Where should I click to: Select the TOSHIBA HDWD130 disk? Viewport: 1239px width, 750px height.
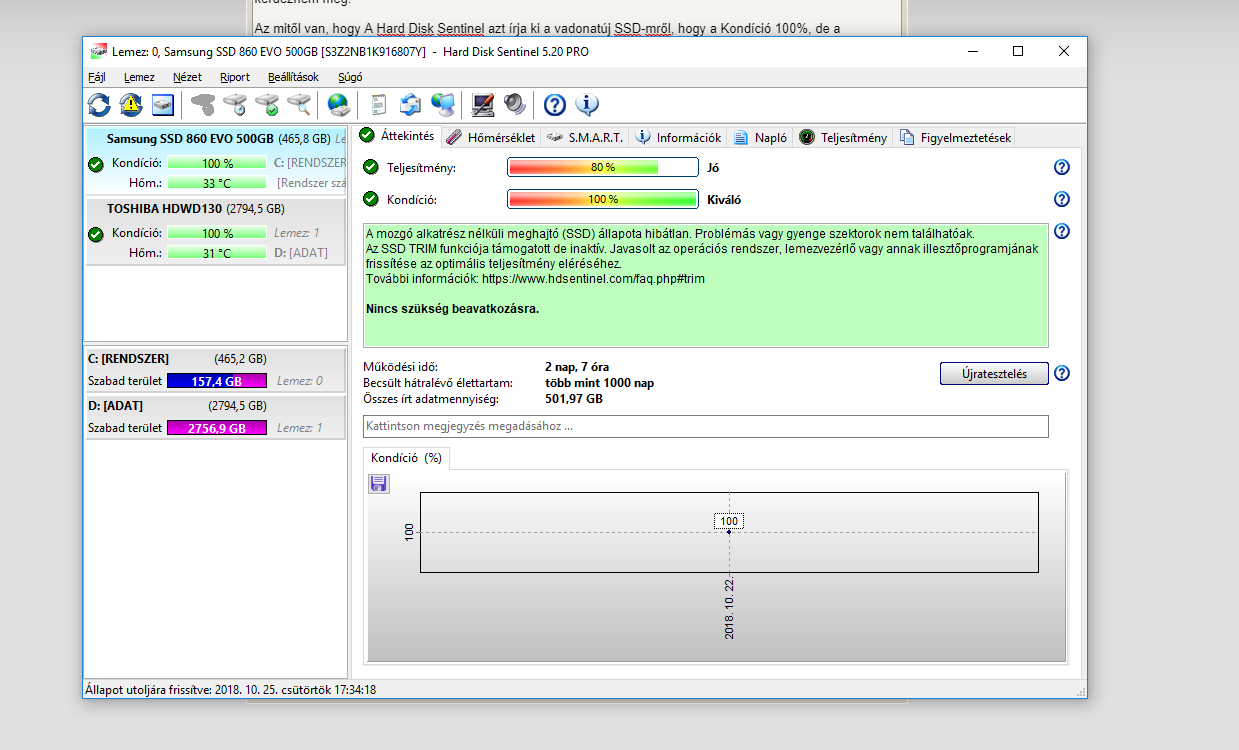(216, 230)
